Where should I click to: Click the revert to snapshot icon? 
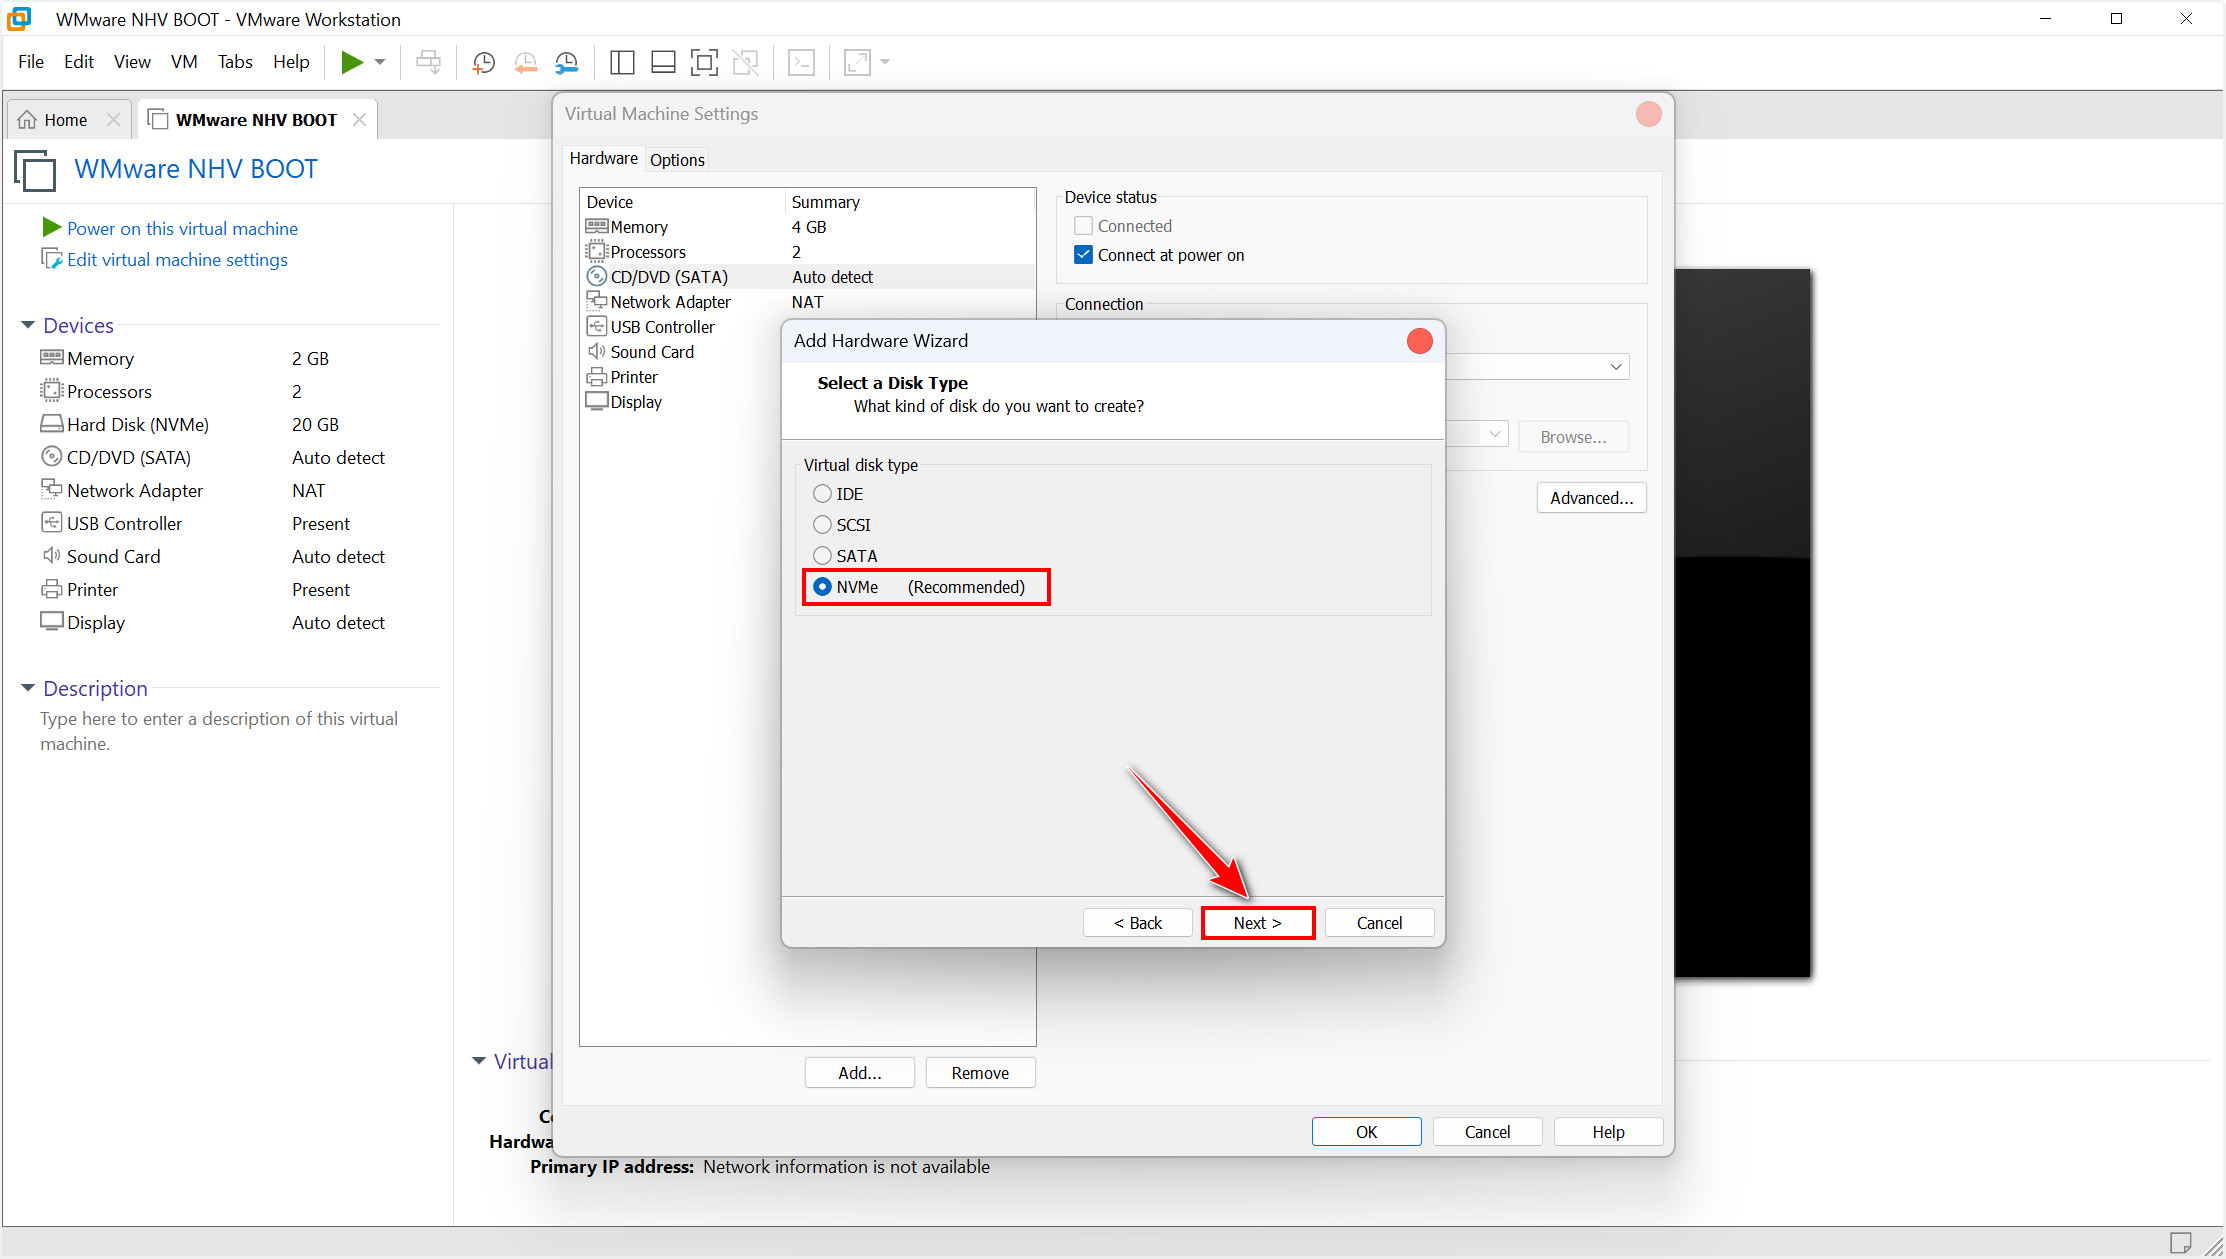(x=525, y=62)
